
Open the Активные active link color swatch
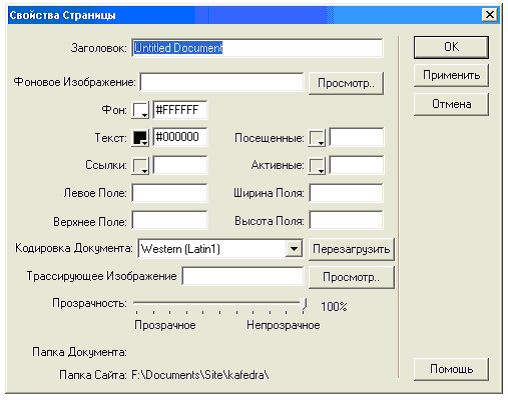(x=317, y=165)
